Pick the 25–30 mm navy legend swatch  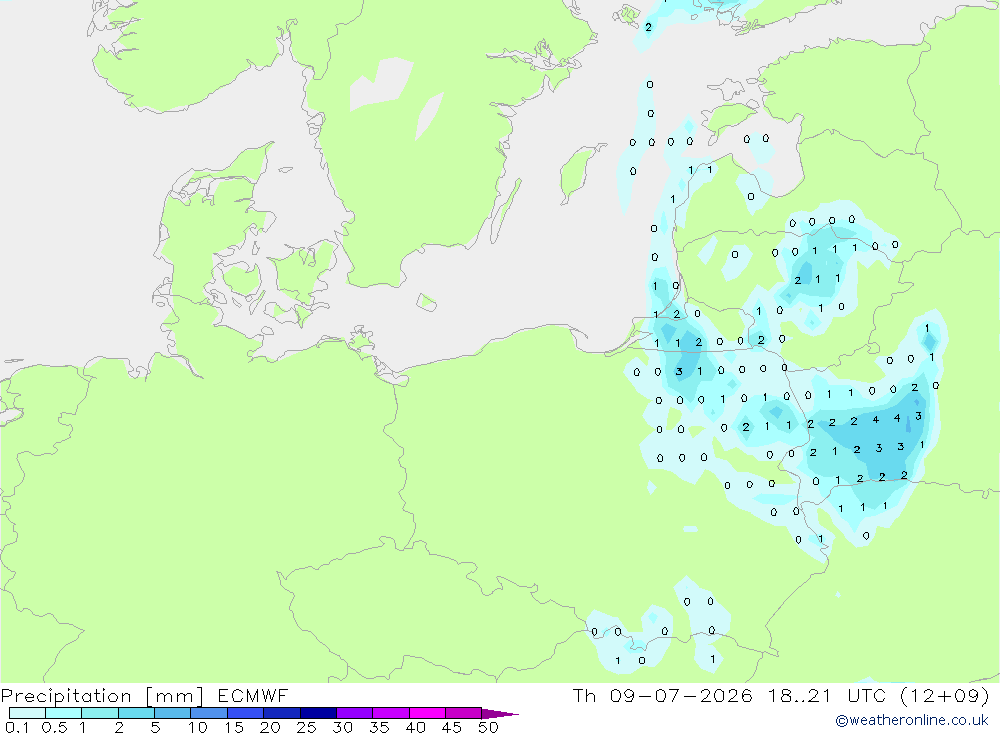pos(318,713)
